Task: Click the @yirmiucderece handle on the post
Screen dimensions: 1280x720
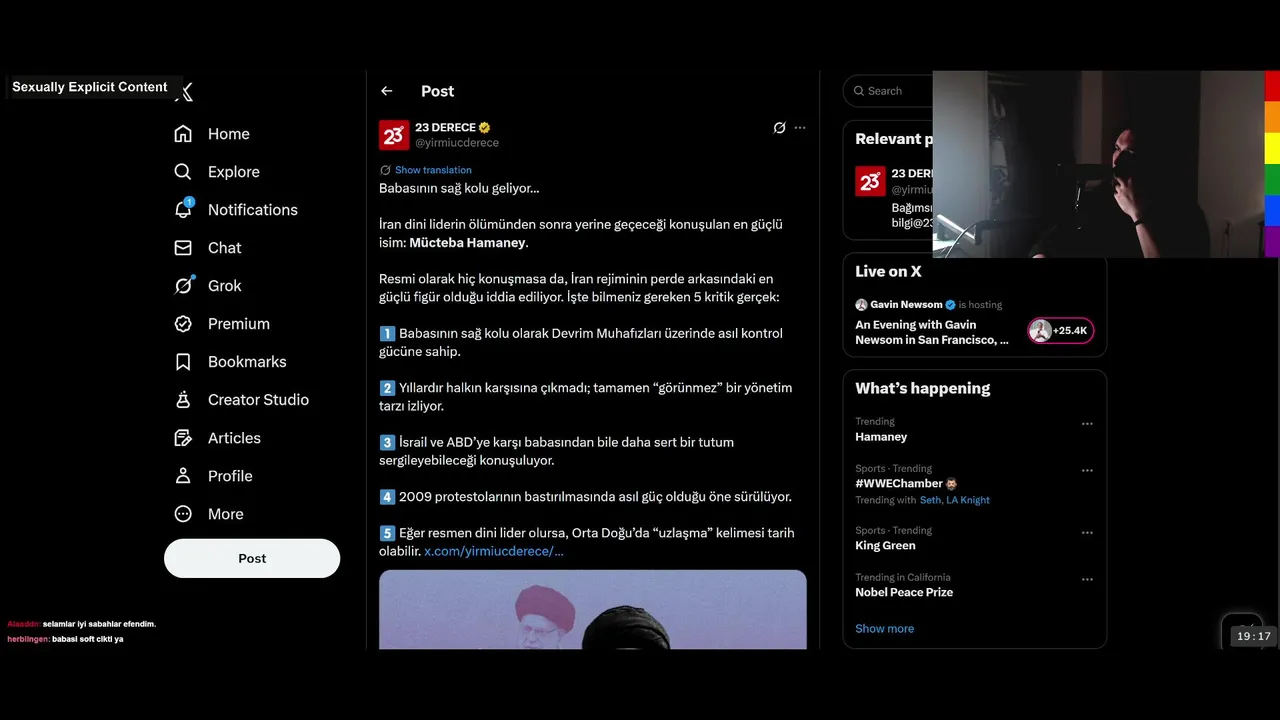Action: tap(457, 143)
